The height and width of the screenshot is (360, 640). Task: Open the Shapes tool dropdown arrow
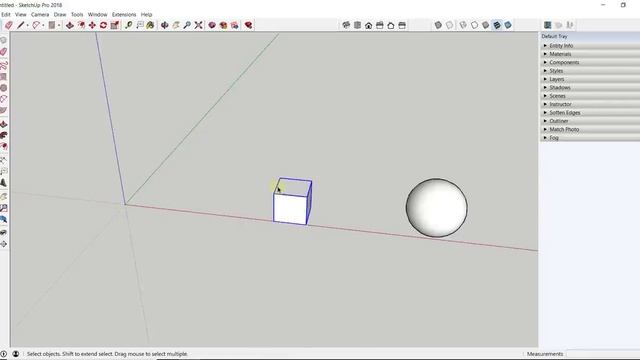pos(59,25)
